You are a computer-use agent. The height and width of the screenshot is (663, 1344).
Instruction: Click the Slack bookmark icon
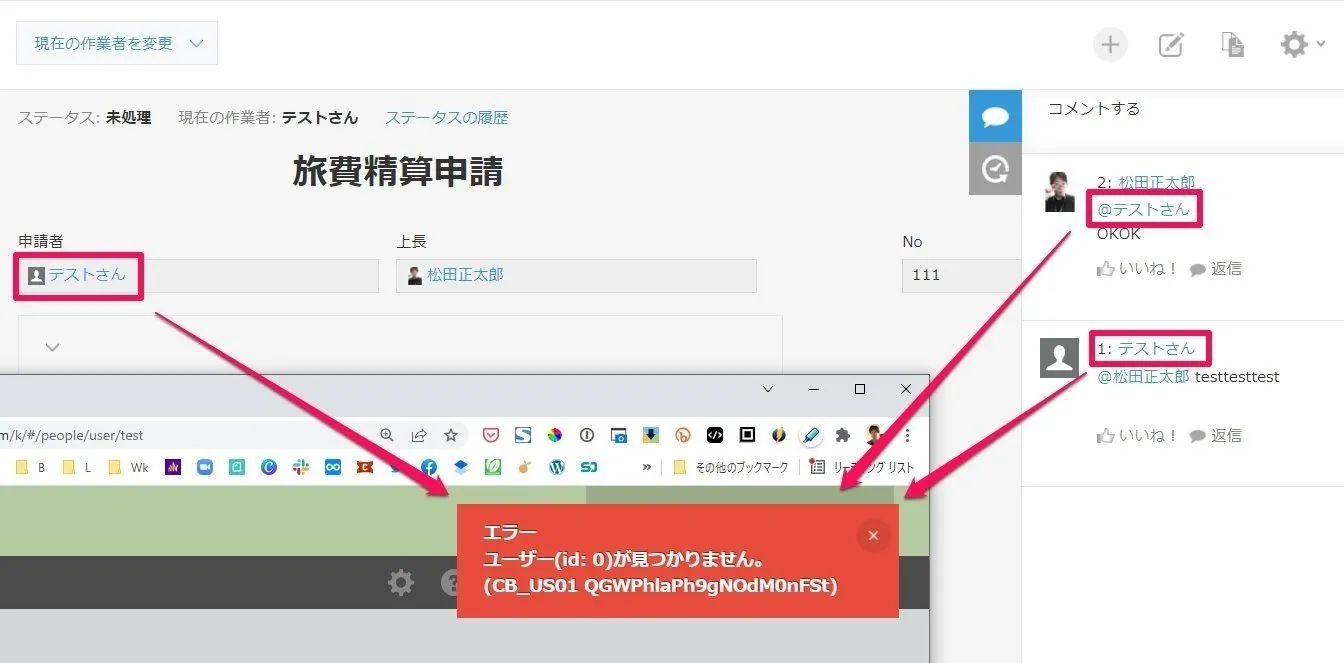pyautogui.click(x=301, y=467)
